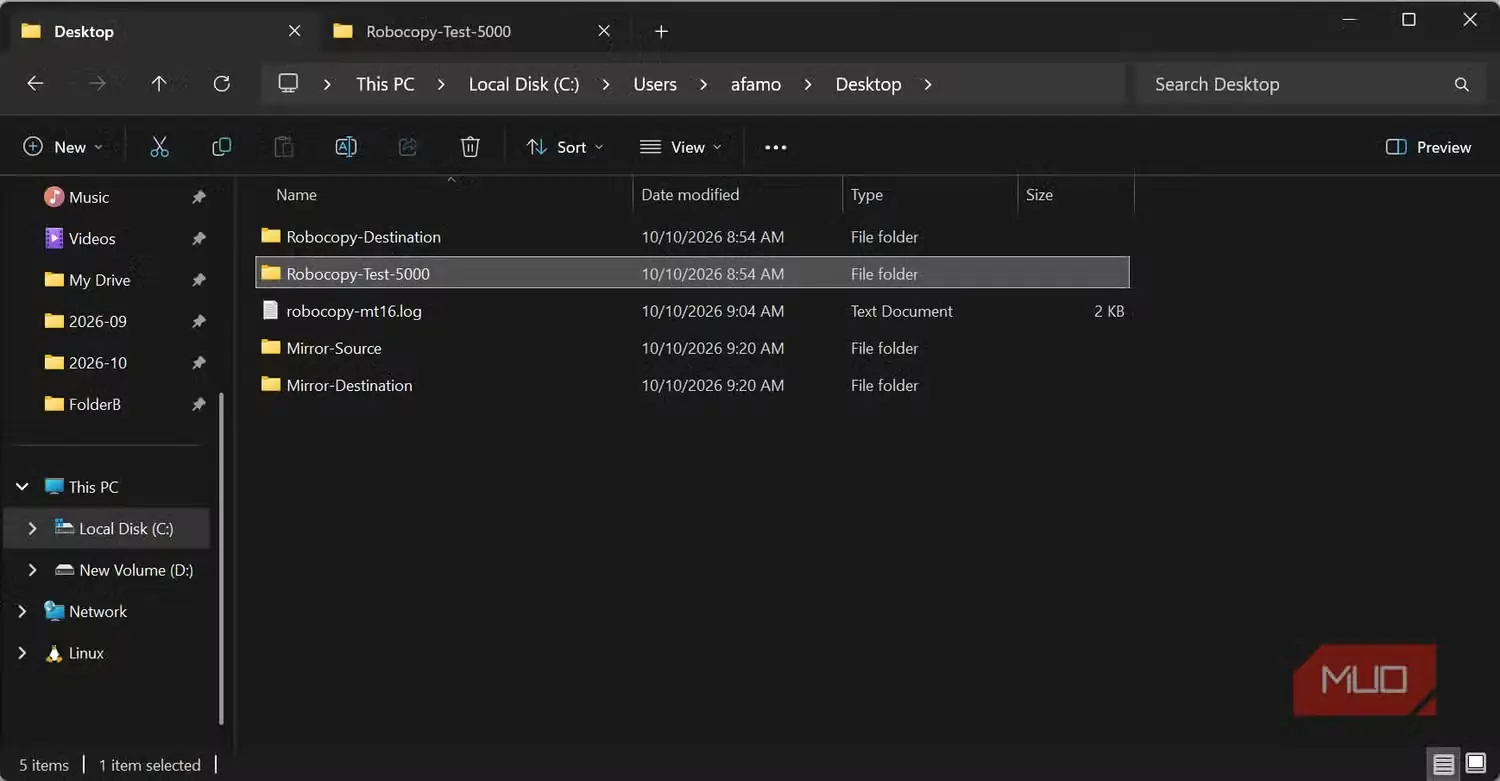Collapse the This PC tree node
This screenshot has height=781, width=1500.
point(22,487)
